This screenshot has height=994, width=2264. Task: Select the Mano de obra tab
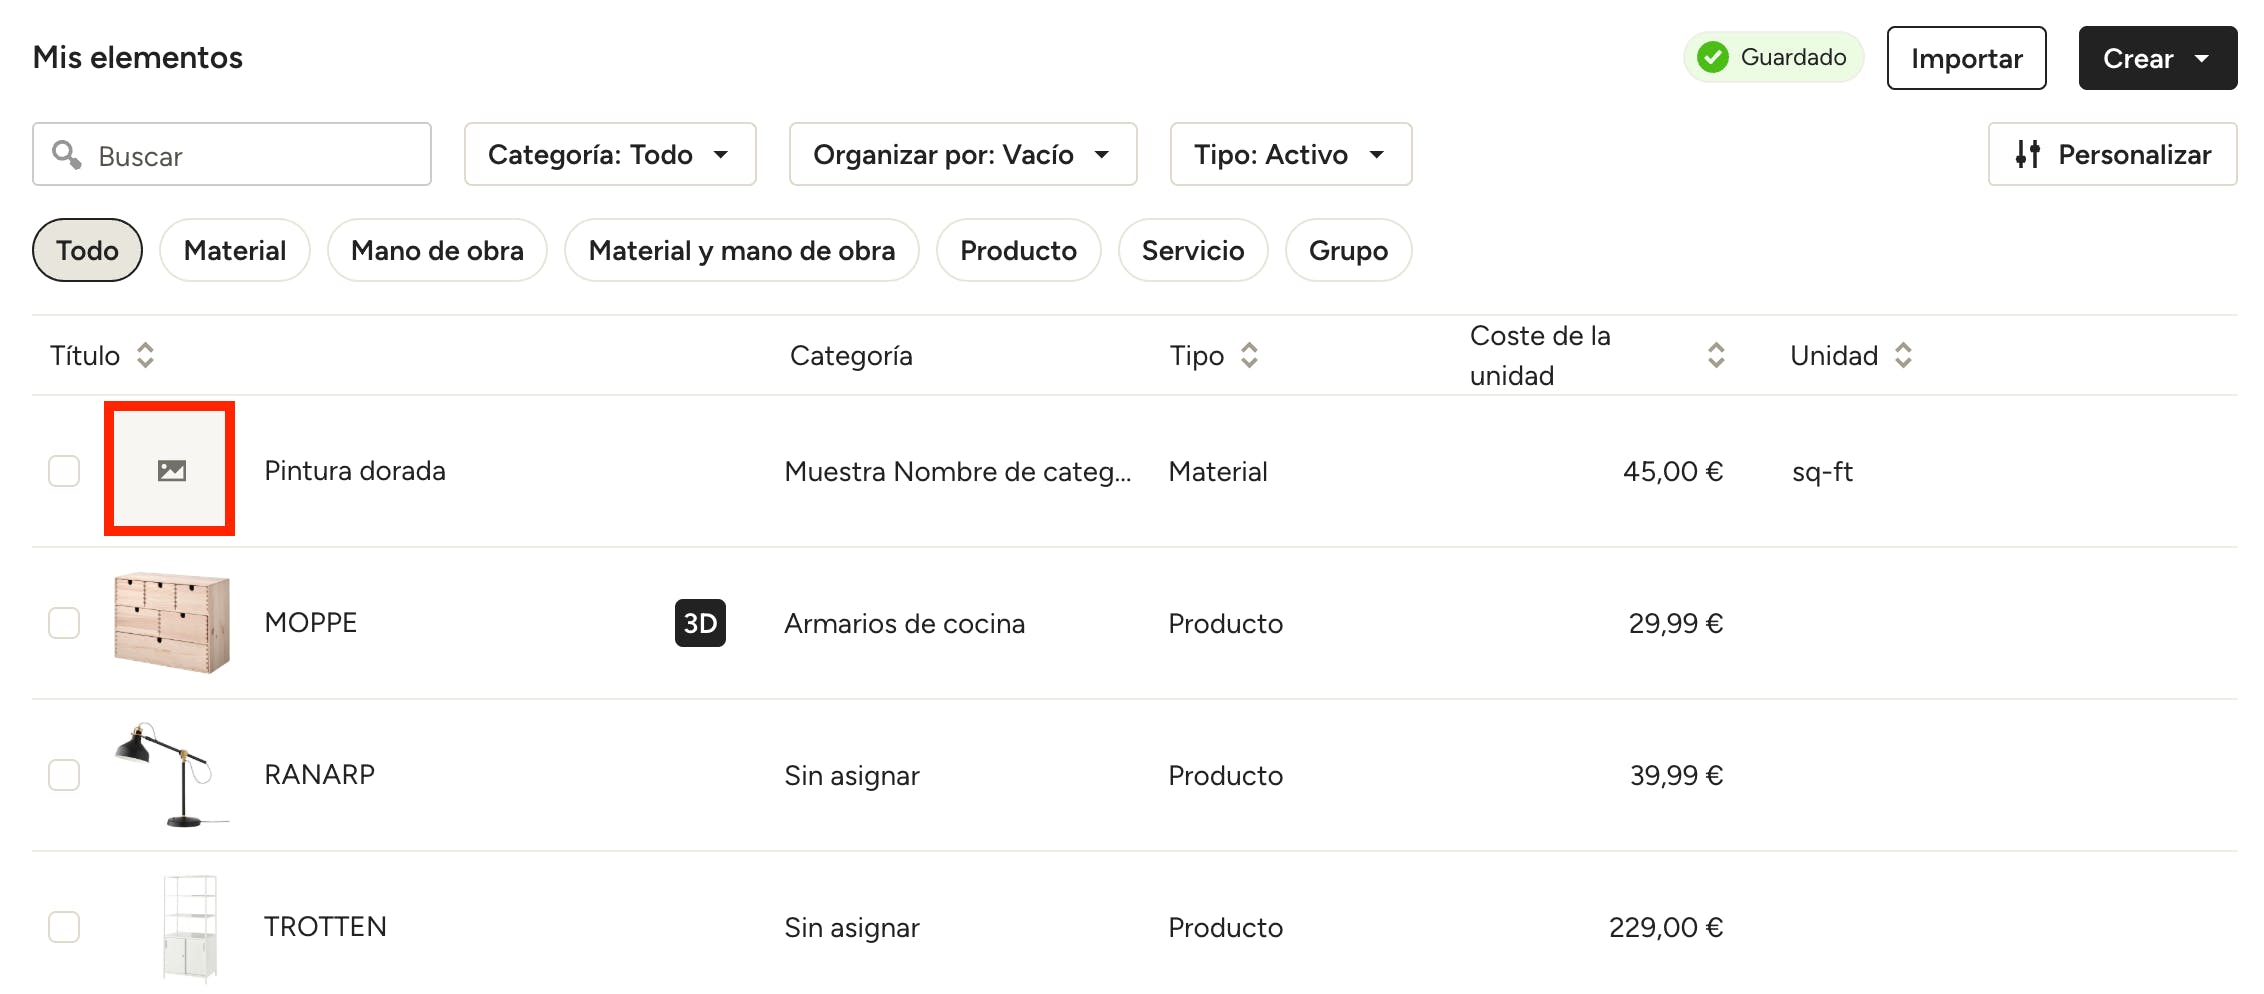(437, 250)
